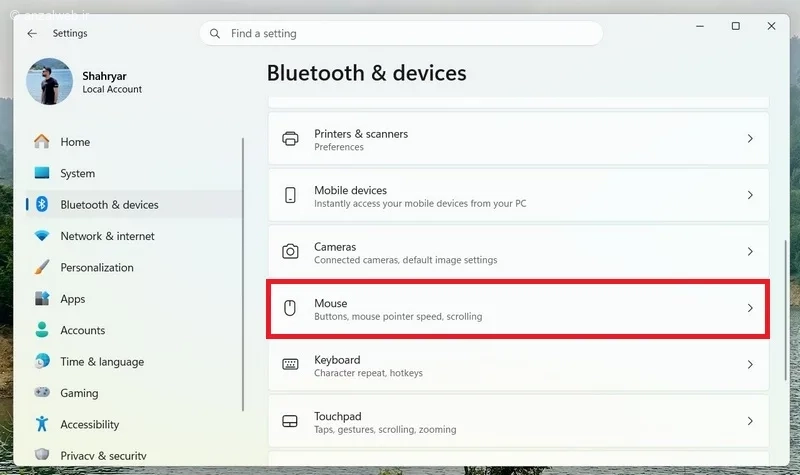
Task: Click the Keyboard icon
Action: tap(290, 364)
